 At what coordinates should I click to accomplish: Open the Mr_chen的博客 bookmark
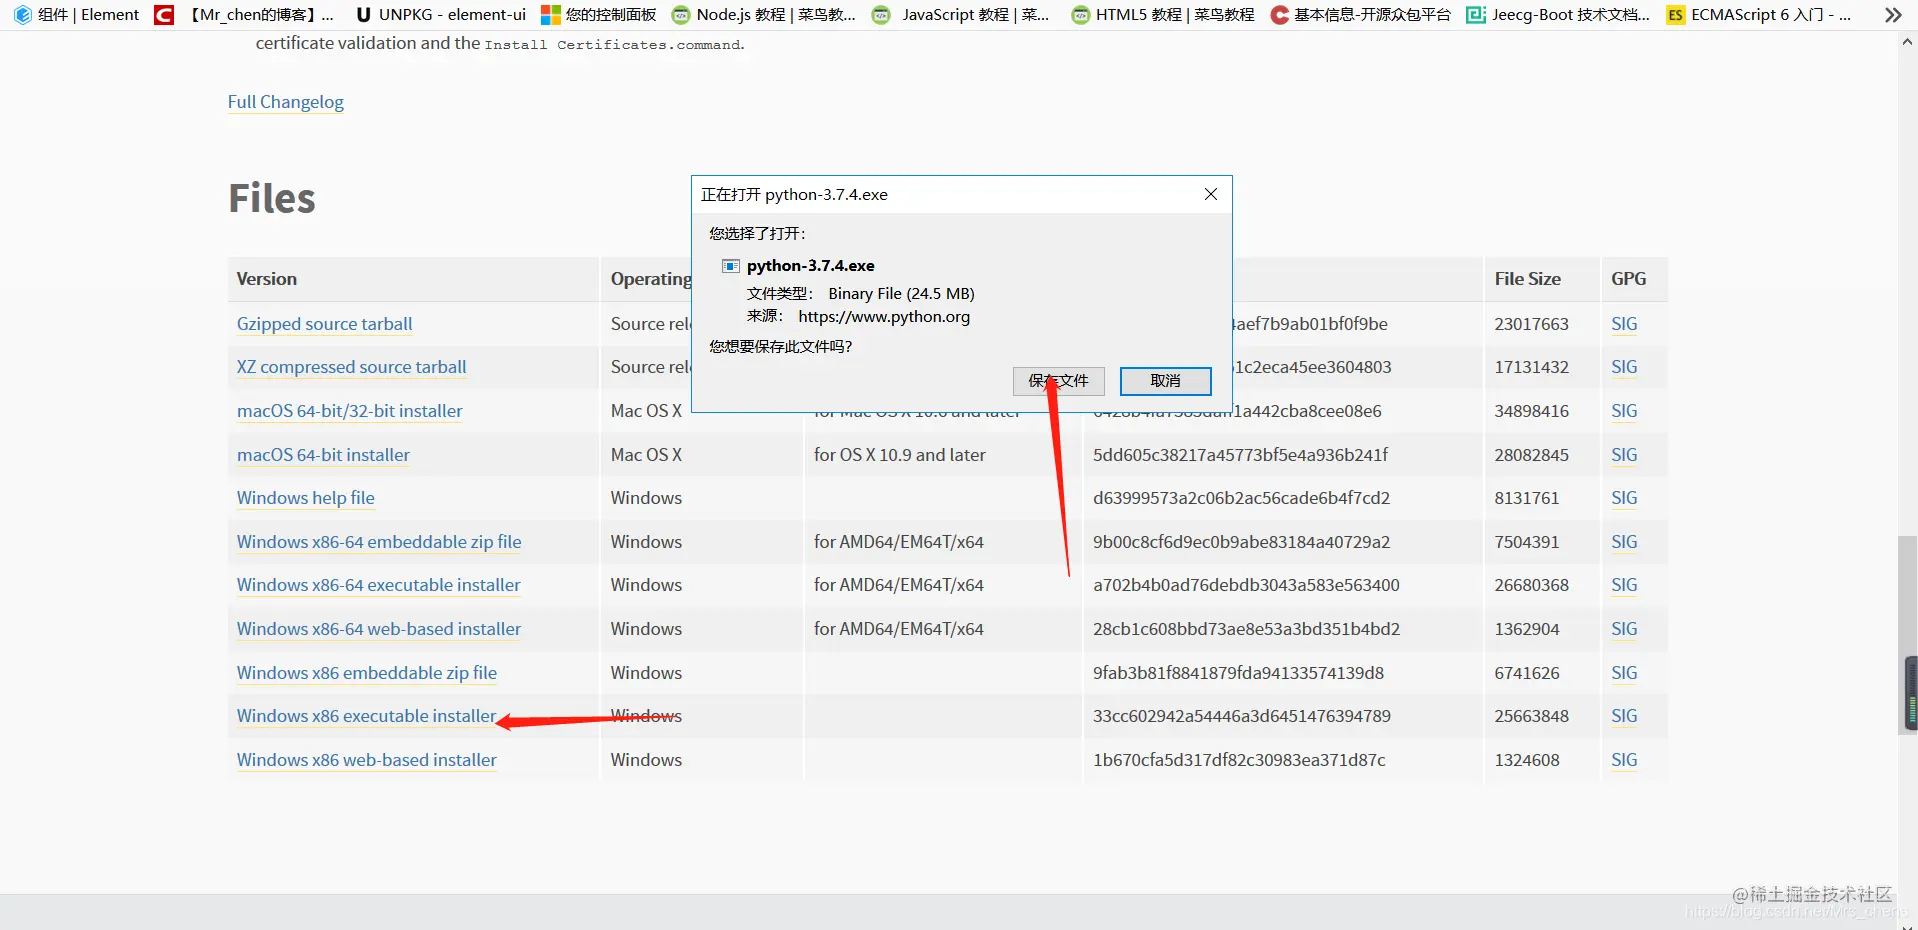244,15
